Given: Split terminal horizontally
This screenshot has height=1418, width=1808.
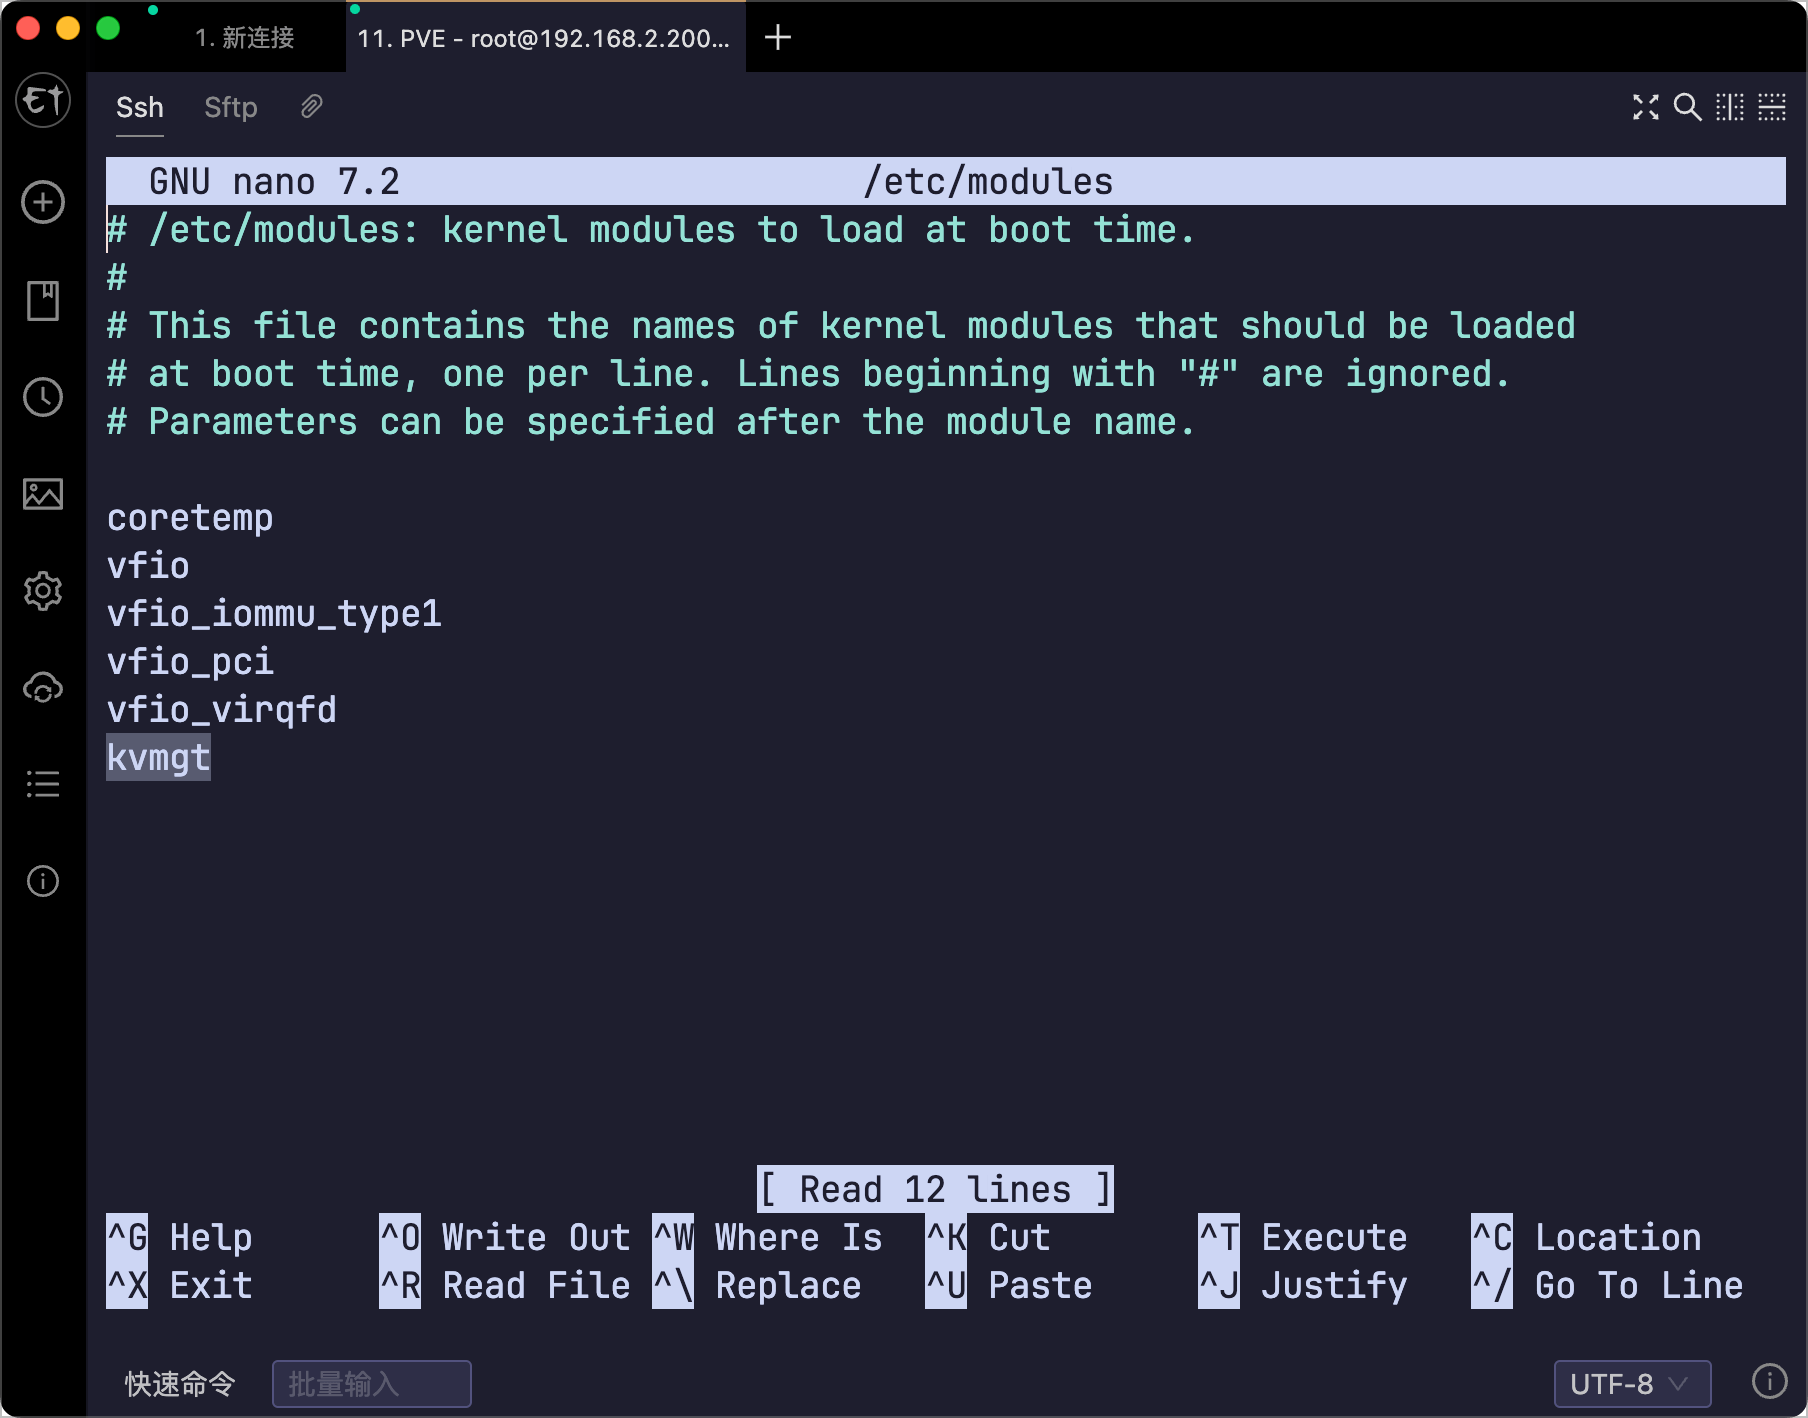Looking at the screenshot, I should point(1771,107).
